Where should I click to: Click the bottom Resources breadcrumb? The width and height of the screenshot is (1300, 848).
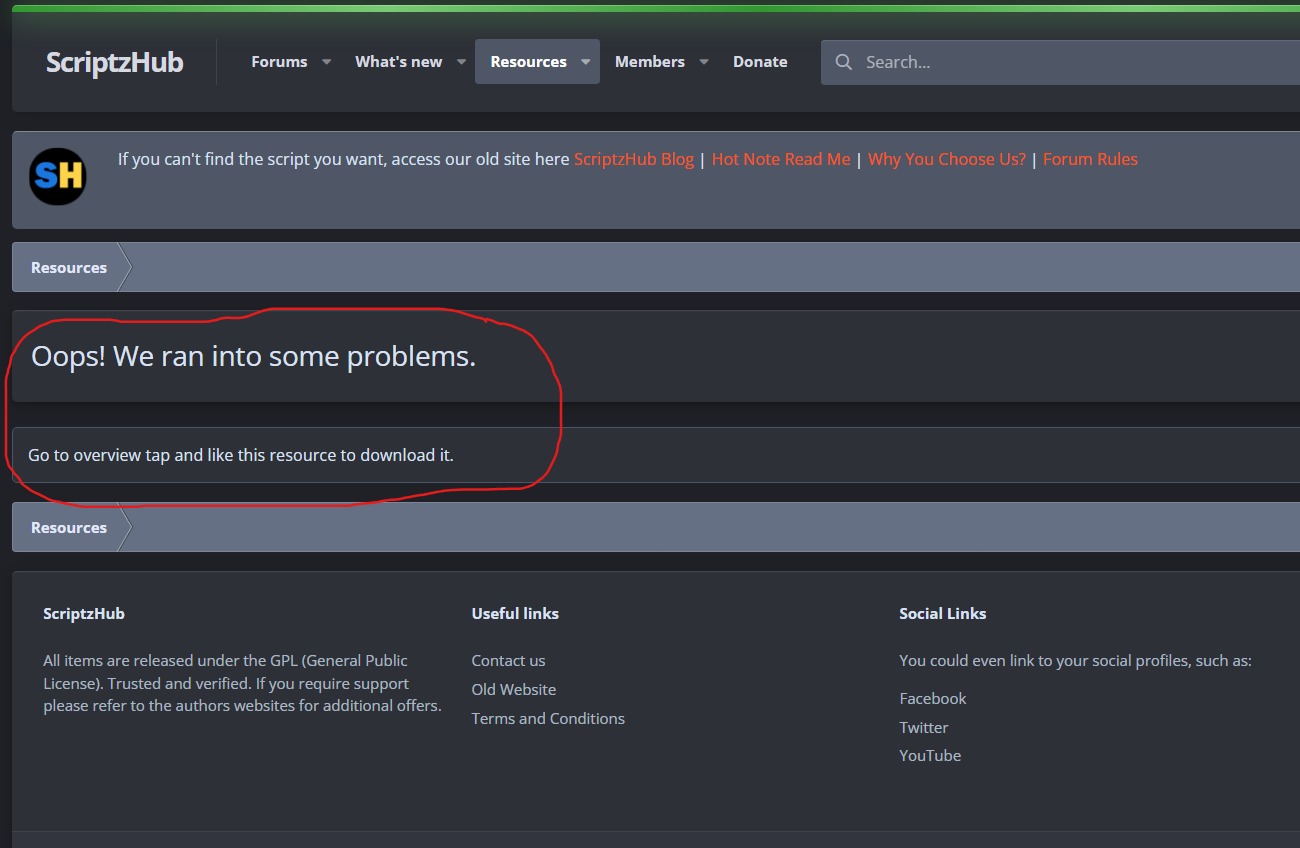tap(69, 528)
